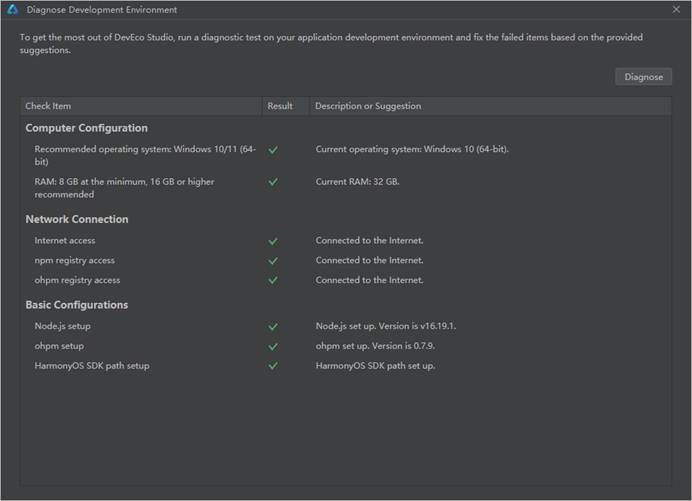The image size is (692, 501).
Task: Click the Node.js setup check item
Action: coord(62,326)
